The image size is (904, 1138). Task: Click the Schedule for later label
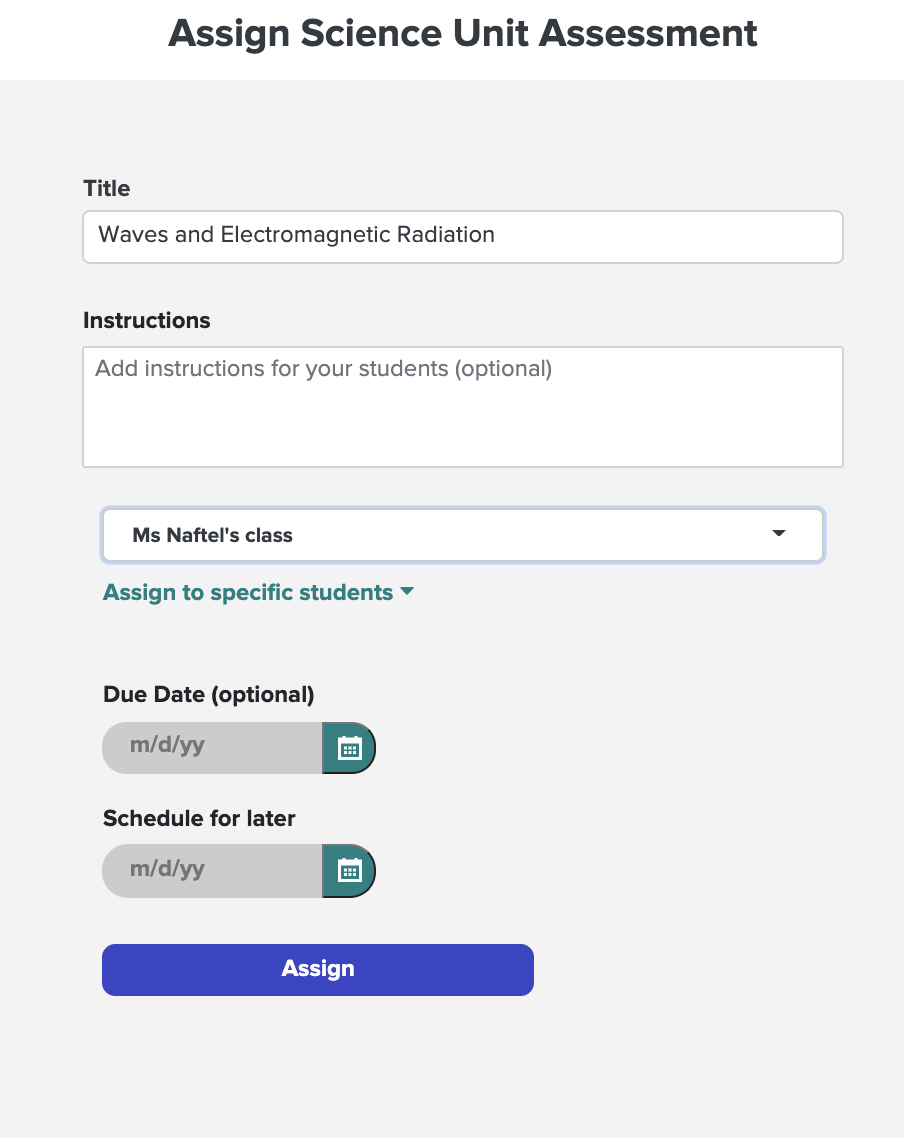200,818
